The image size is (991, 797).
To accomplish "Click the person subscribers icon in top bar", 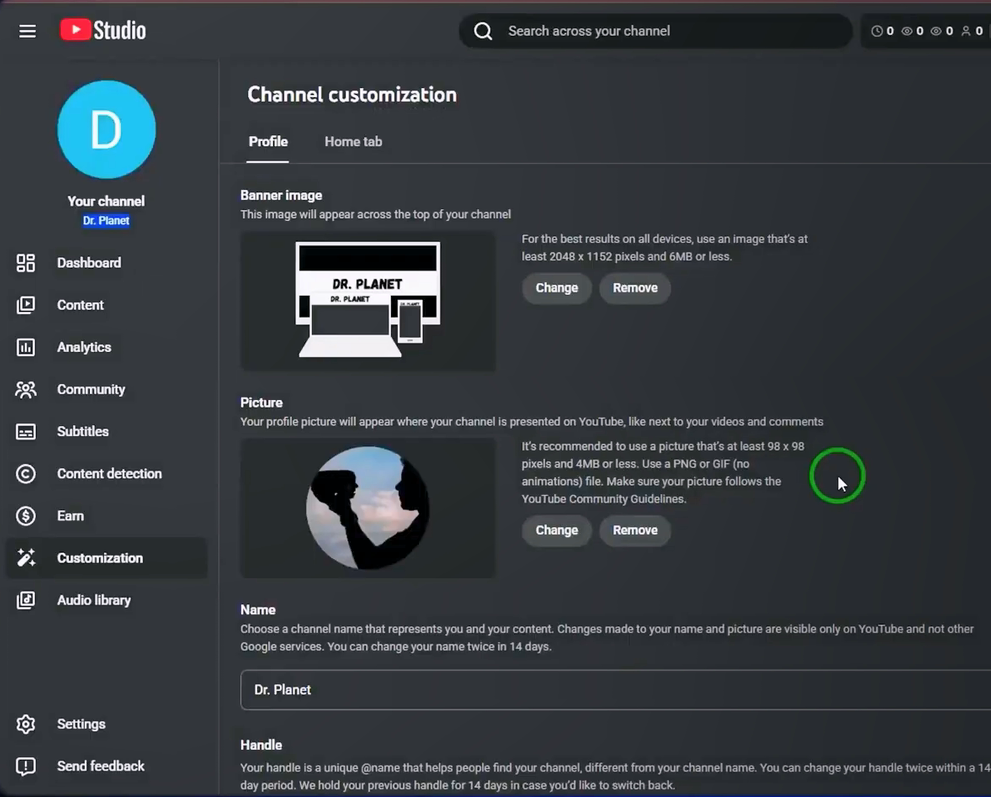I will click(966, 31).
